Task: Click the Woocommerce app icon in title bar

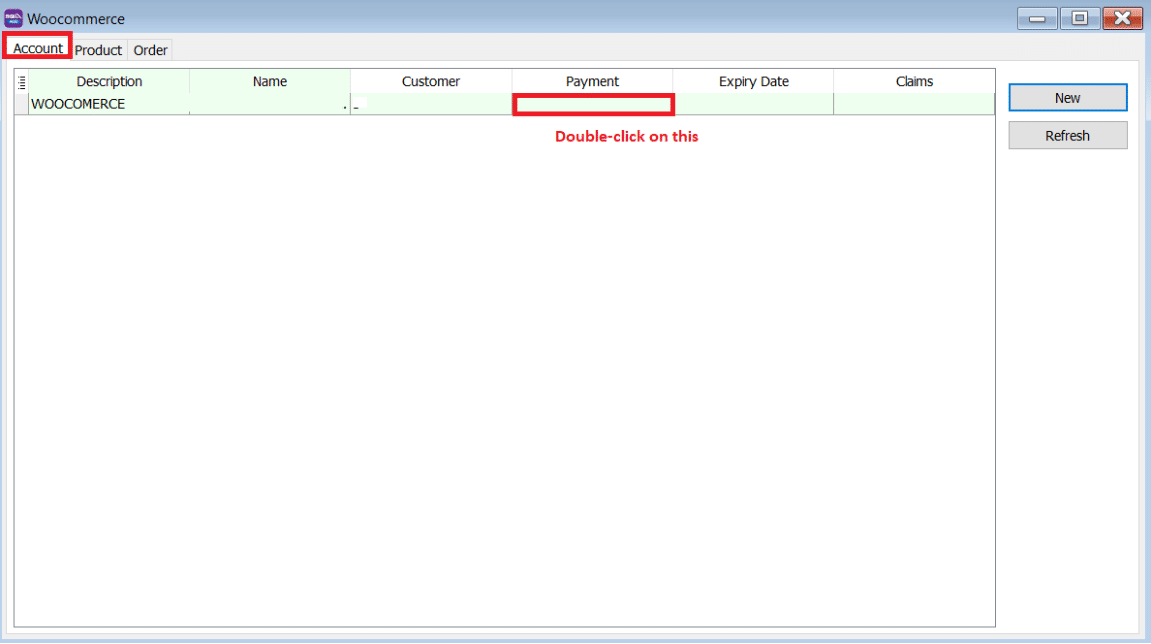Action: tap(14, 18)
